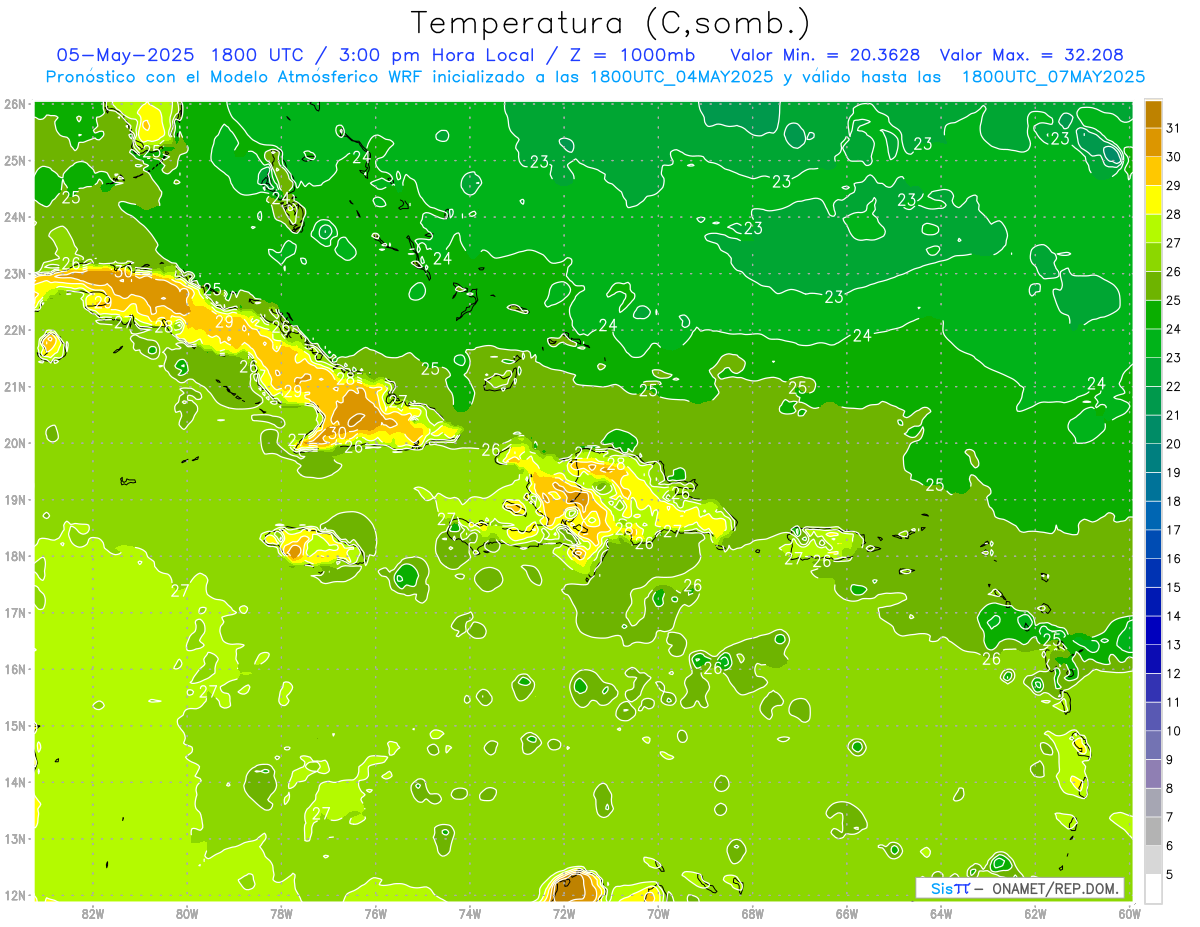Click the 14N latitude axis label
The width and height of the screenshot is (1200, 927).
14,782
